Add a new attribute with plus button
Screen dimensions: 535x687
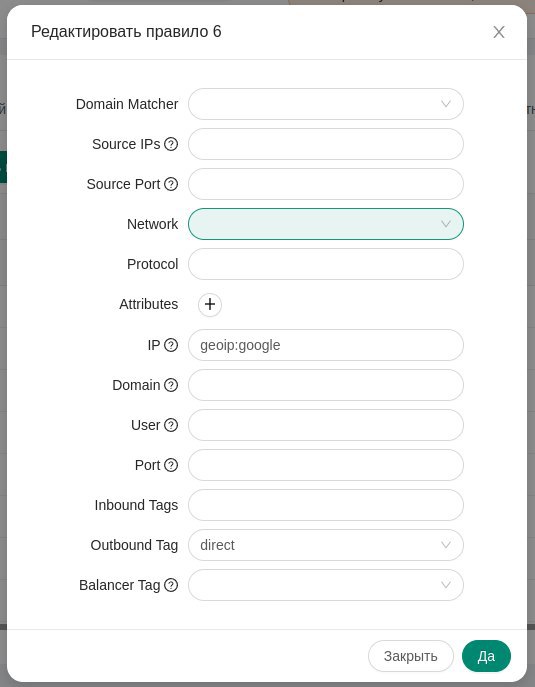pos(210,305)
